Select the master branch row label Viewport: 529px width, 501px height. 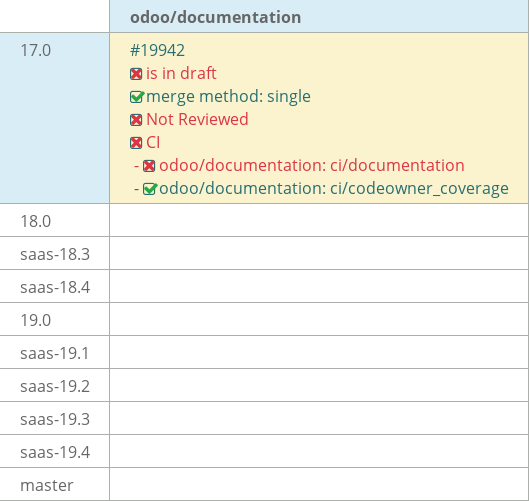pyautogui.click(x=47, y=485)
